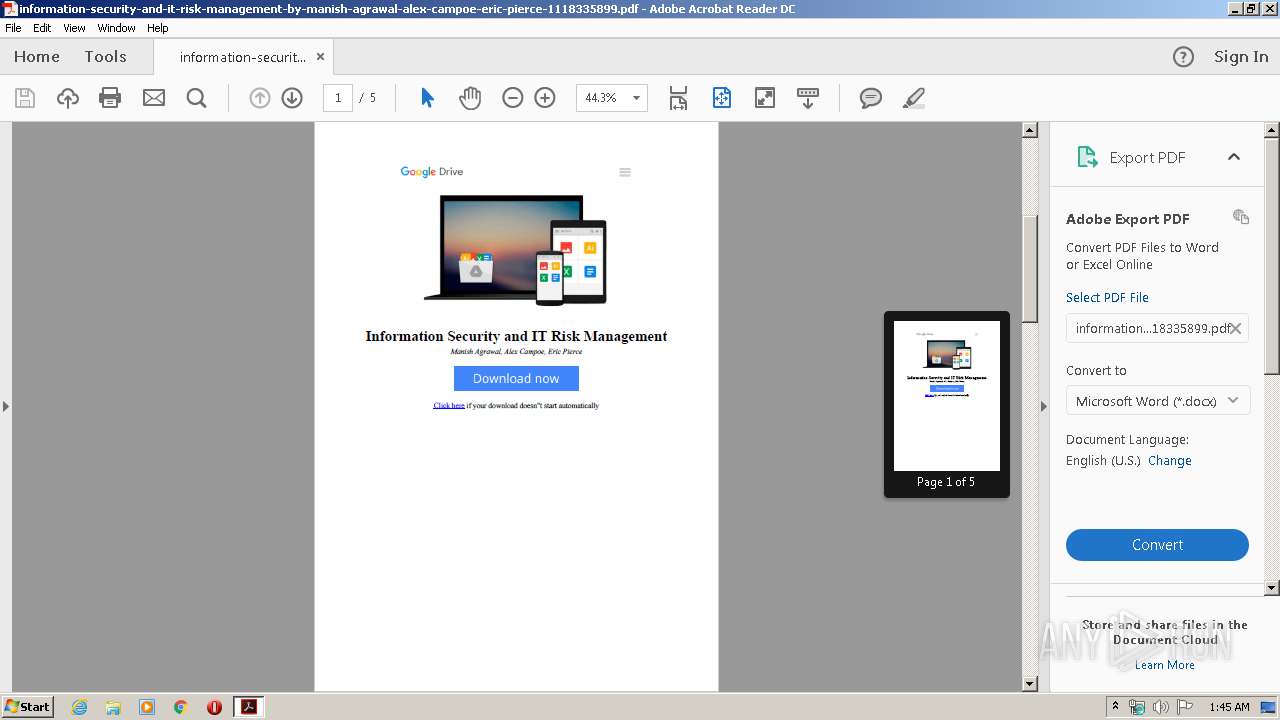Switch to the Tools tab
Screen dimensions: 1280x720
pyautogui.click(x=105, y=57)
